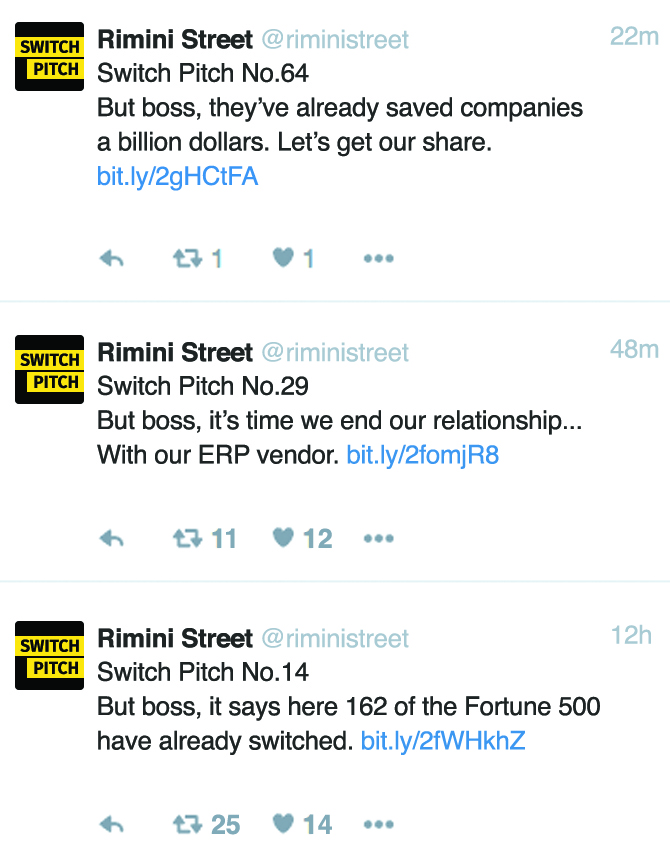Image resolution: width=670 pixels, height=863 pixels.
Task: Open the 22m timestamp of first tweet
Action: (x=634, y=37)
